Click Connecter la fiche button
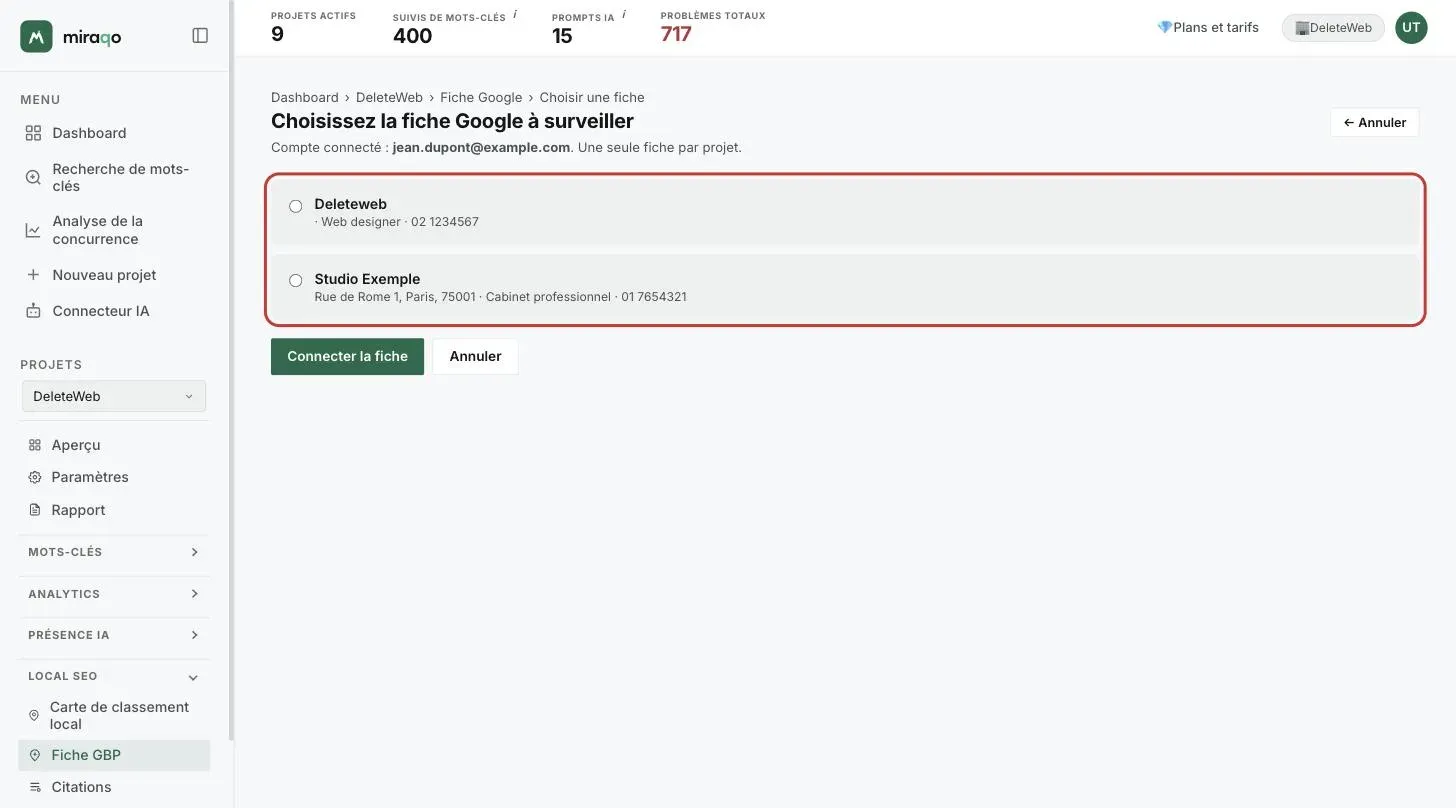Screen dimensions: 1456x808 point(347,356)
